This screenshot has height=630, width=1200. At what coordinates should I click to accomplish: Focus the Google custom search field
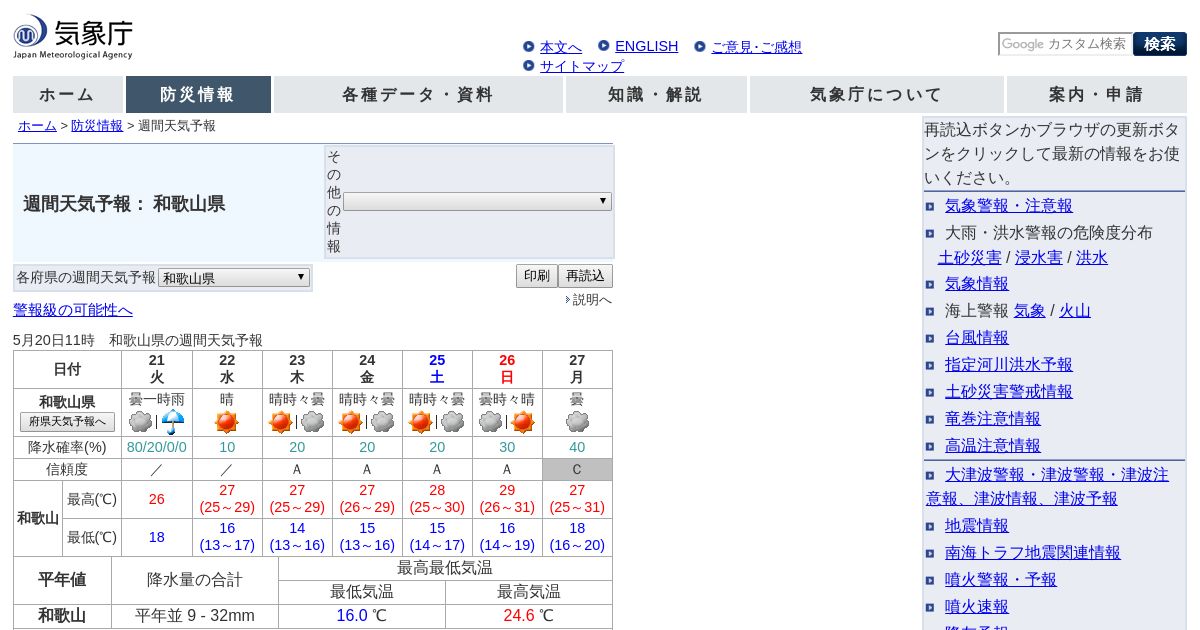[x=1065, y=44]
